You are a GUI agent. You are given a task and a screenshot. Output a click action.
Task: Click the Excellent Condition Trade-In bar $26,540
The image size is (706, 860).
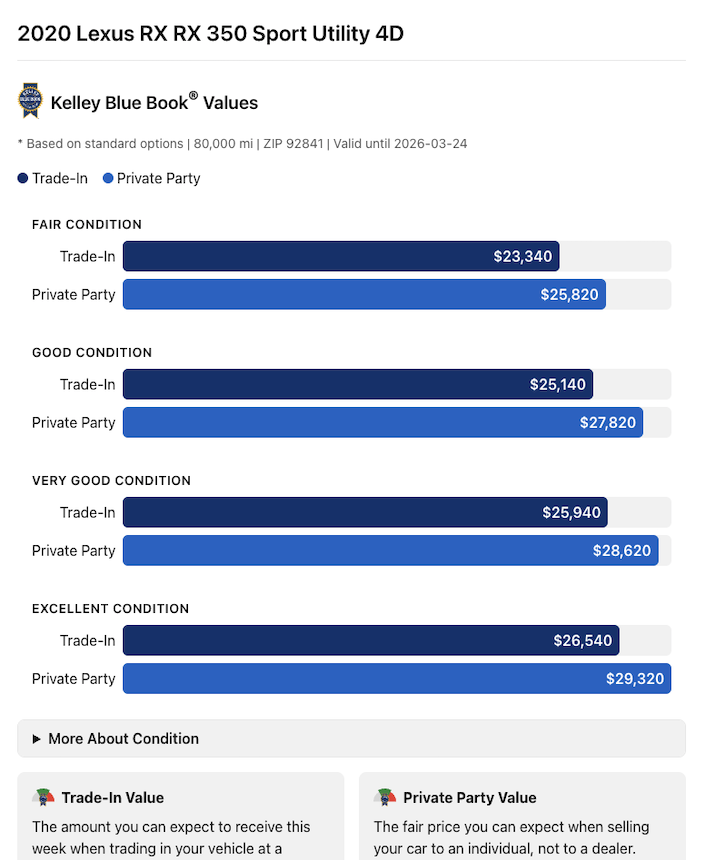371,640
